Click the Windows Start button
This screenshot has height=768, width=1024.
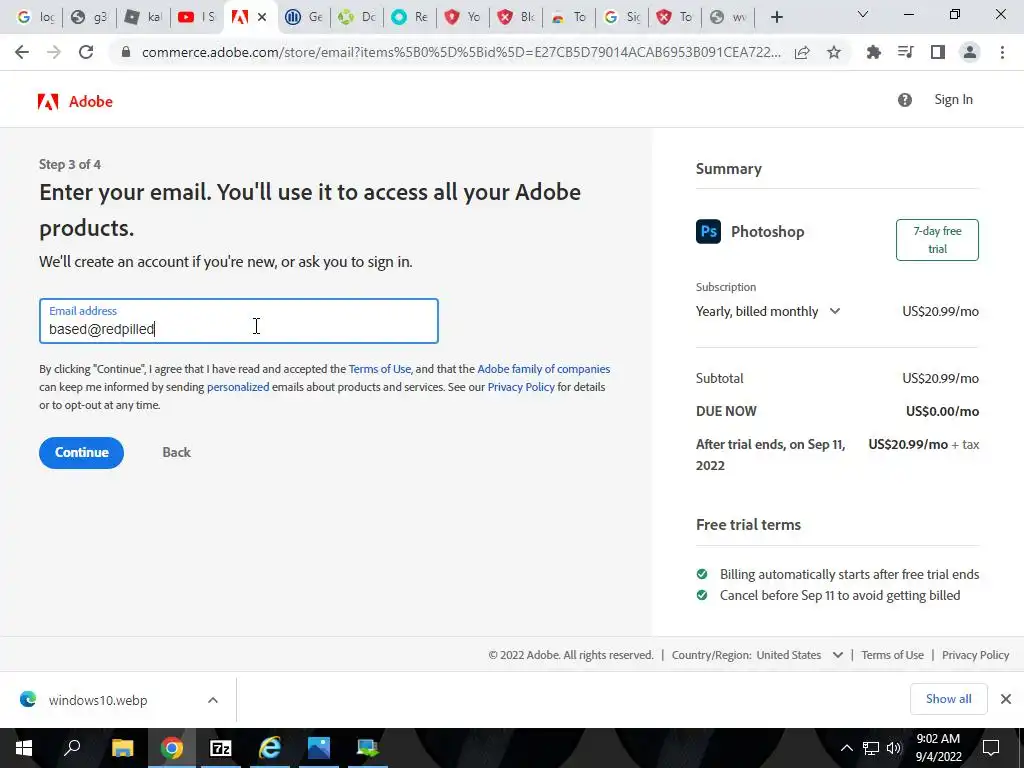(x=24, y=748)
